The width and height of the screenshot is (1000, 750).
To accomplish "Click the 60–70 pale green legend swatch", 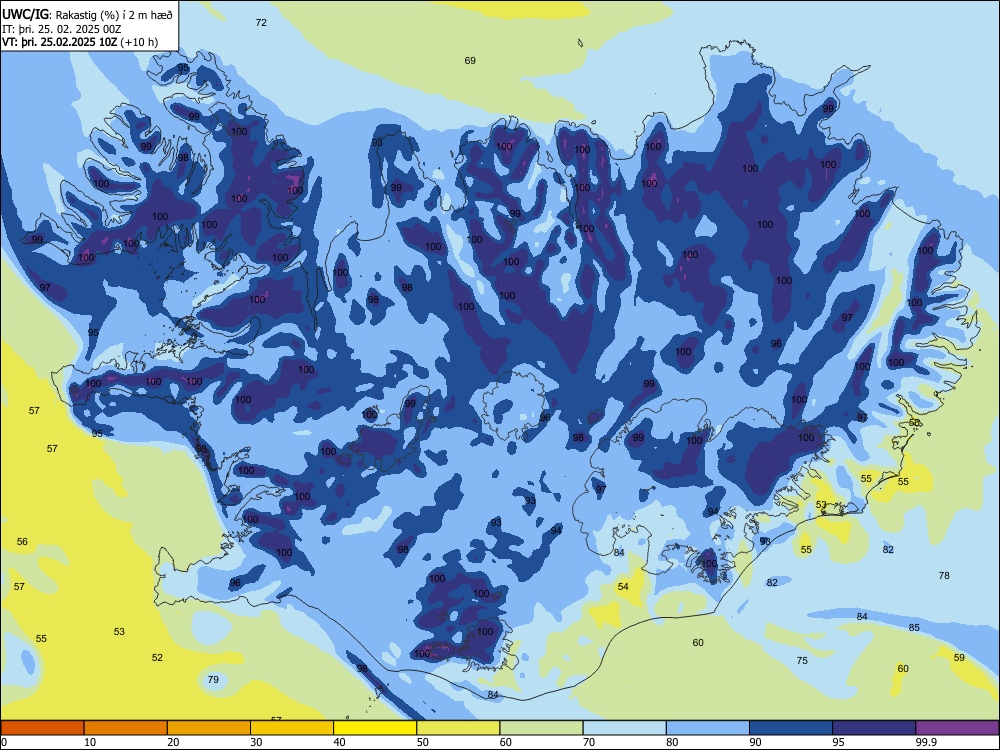I will pos(541,728).
